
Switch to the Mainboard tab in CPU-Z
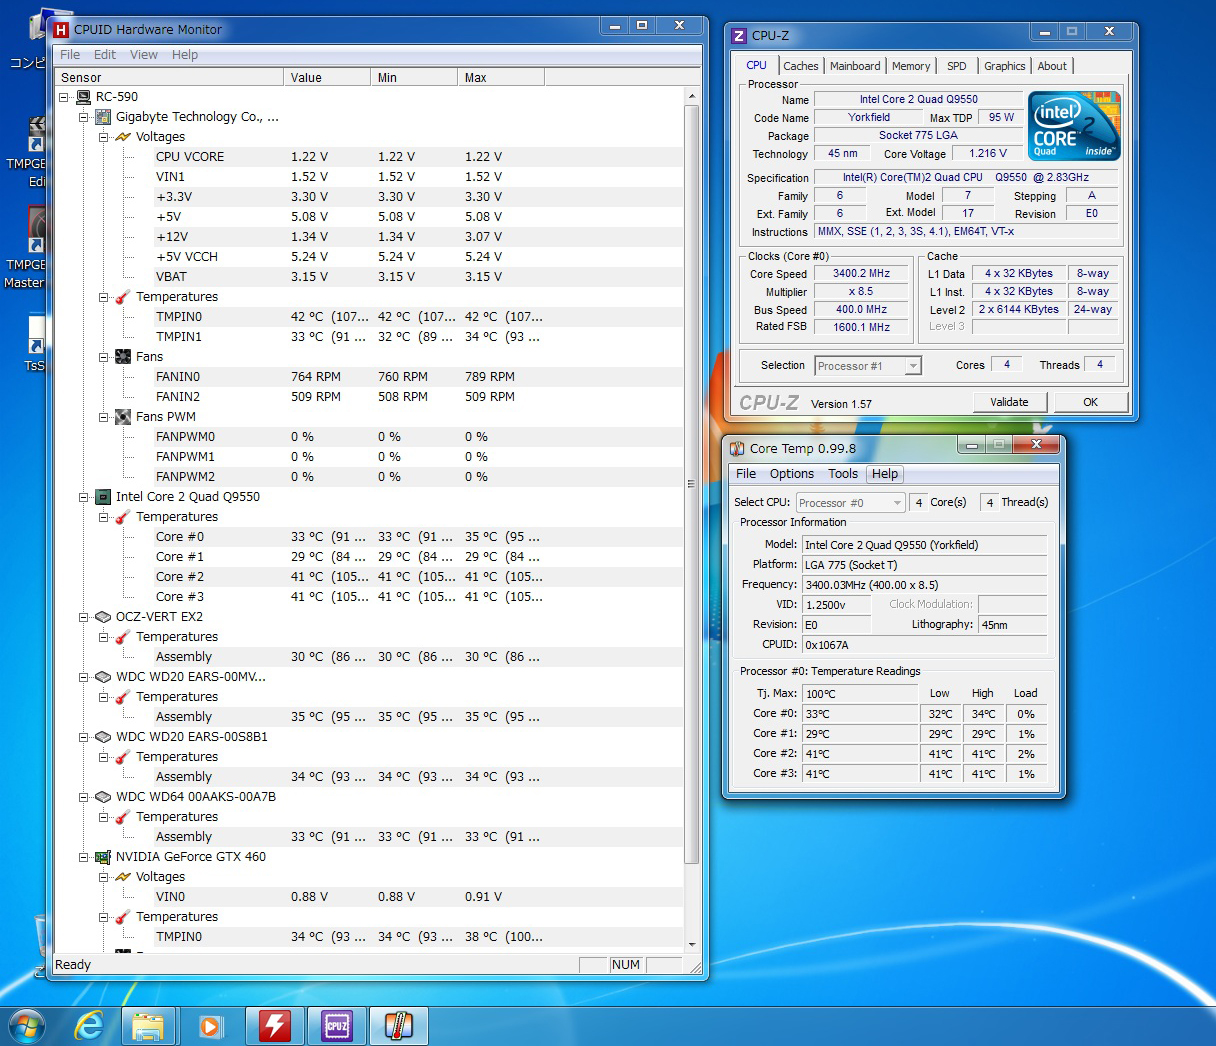coord(855,66)
